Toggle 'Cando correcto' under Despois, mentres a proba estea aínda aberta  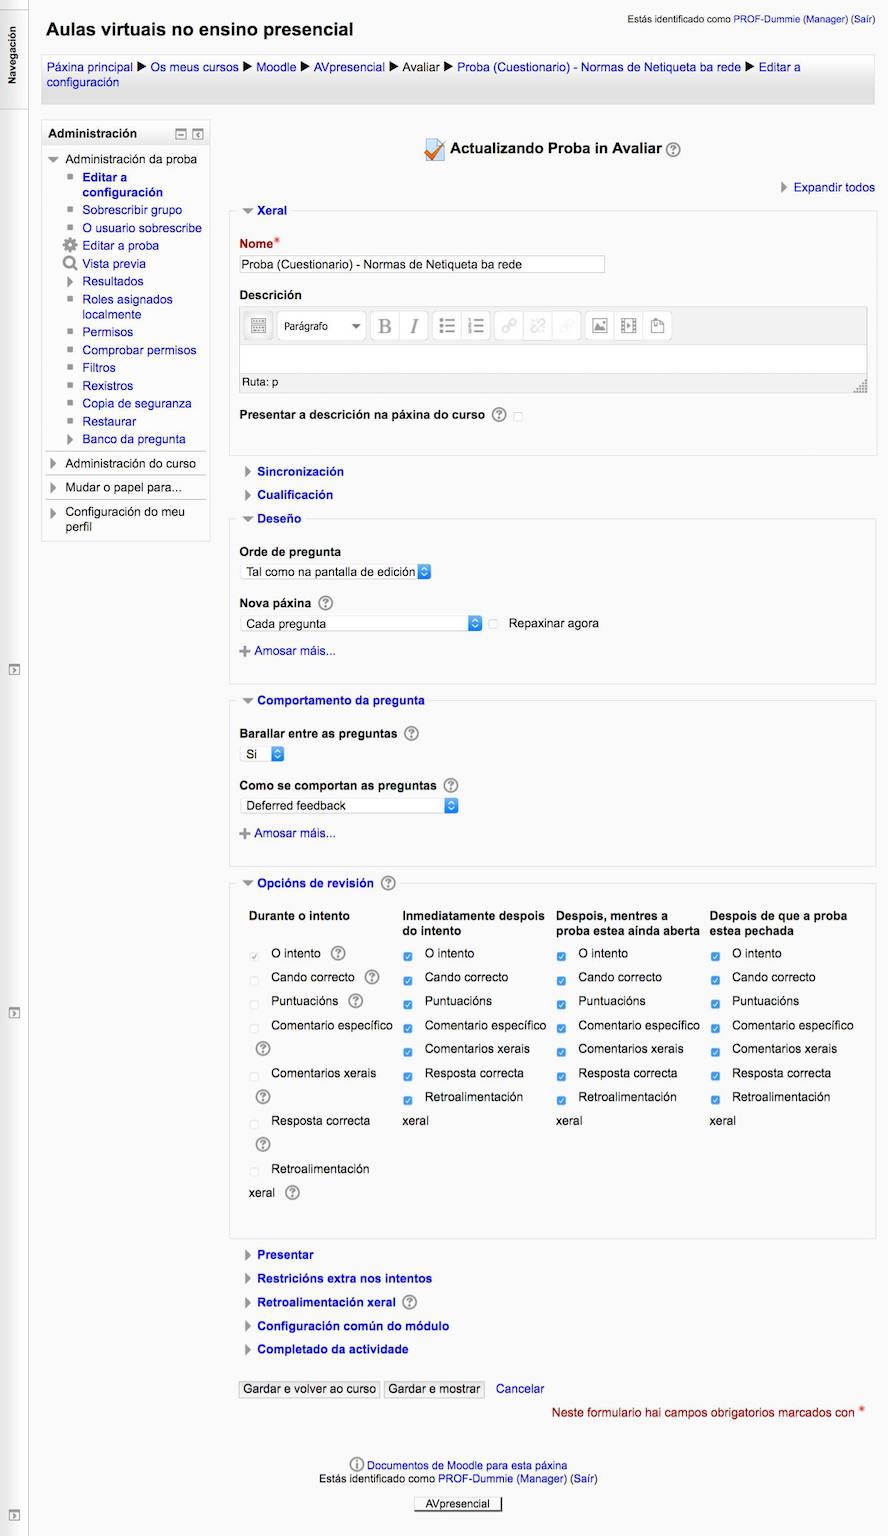[x=561, y=980]
